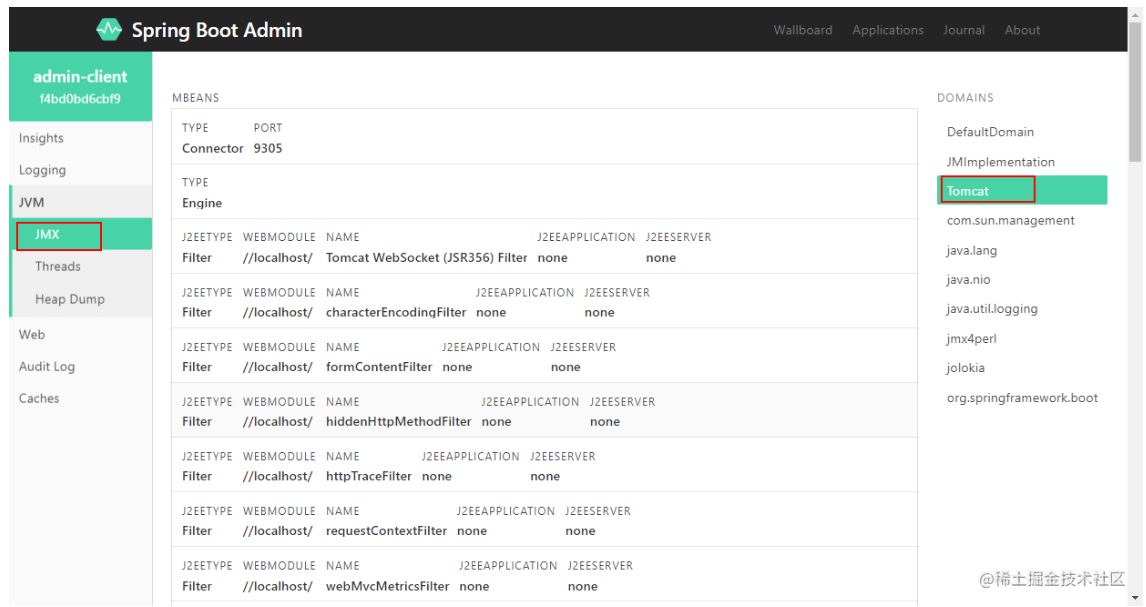Click the port value 9305
This screenshot has width=1146, height=607.
(267, 148)
